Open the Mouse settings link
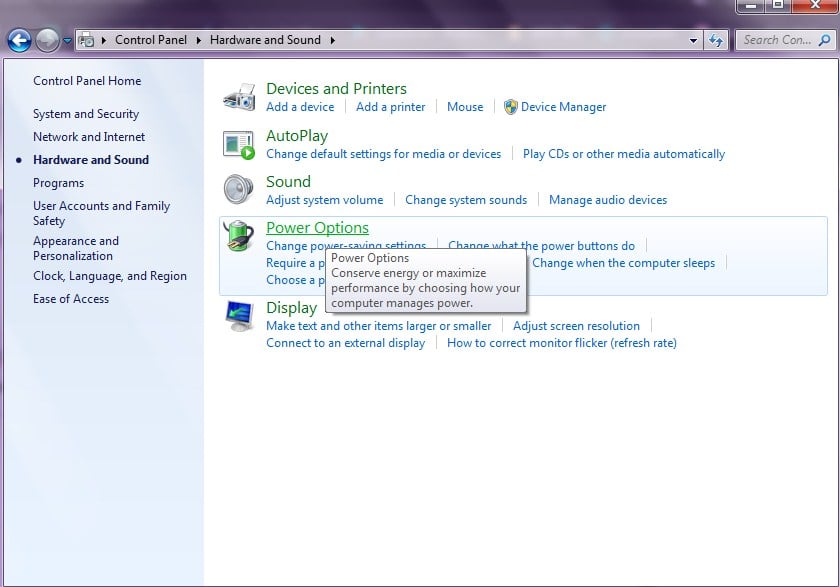The height and width of the screenshot is (587, 840). pos(465,107)
